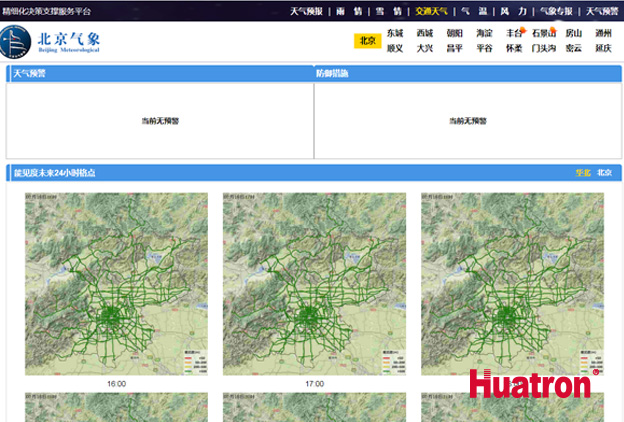
Task: Open the 天气预报 menu item
Action: click(x=306, y=12)
